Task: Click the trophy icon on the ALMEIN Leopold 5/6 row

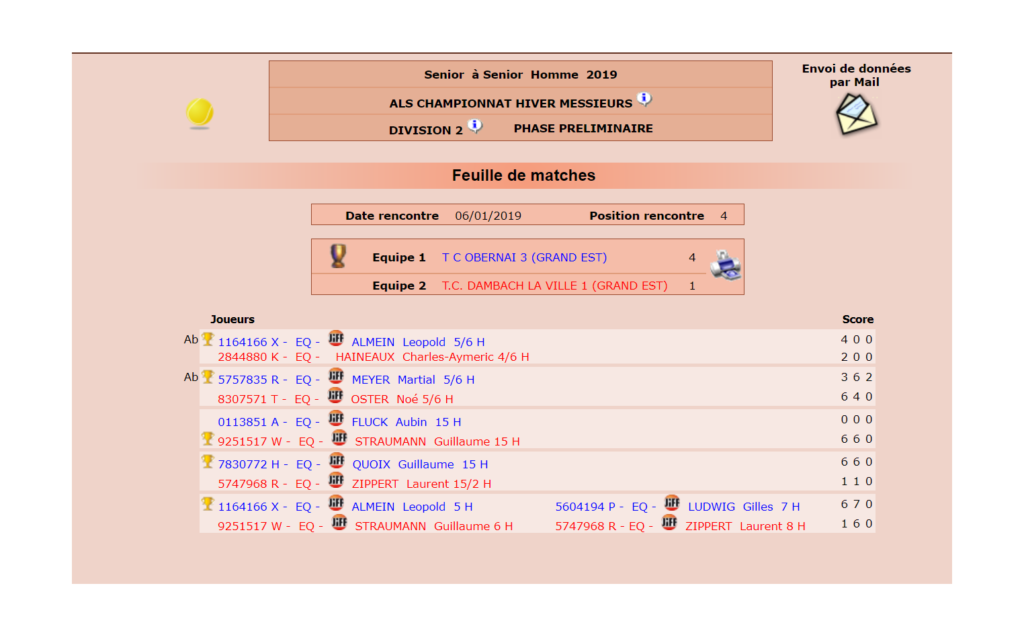Action: click(x=208, y=338)
